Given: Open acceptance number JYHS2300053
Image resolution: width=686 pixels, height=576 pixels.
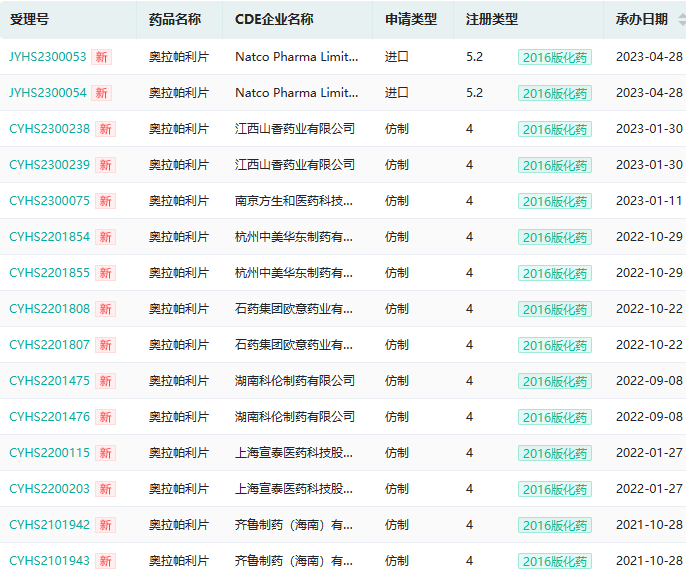Looking at the screenshot, I should (48, 57).
